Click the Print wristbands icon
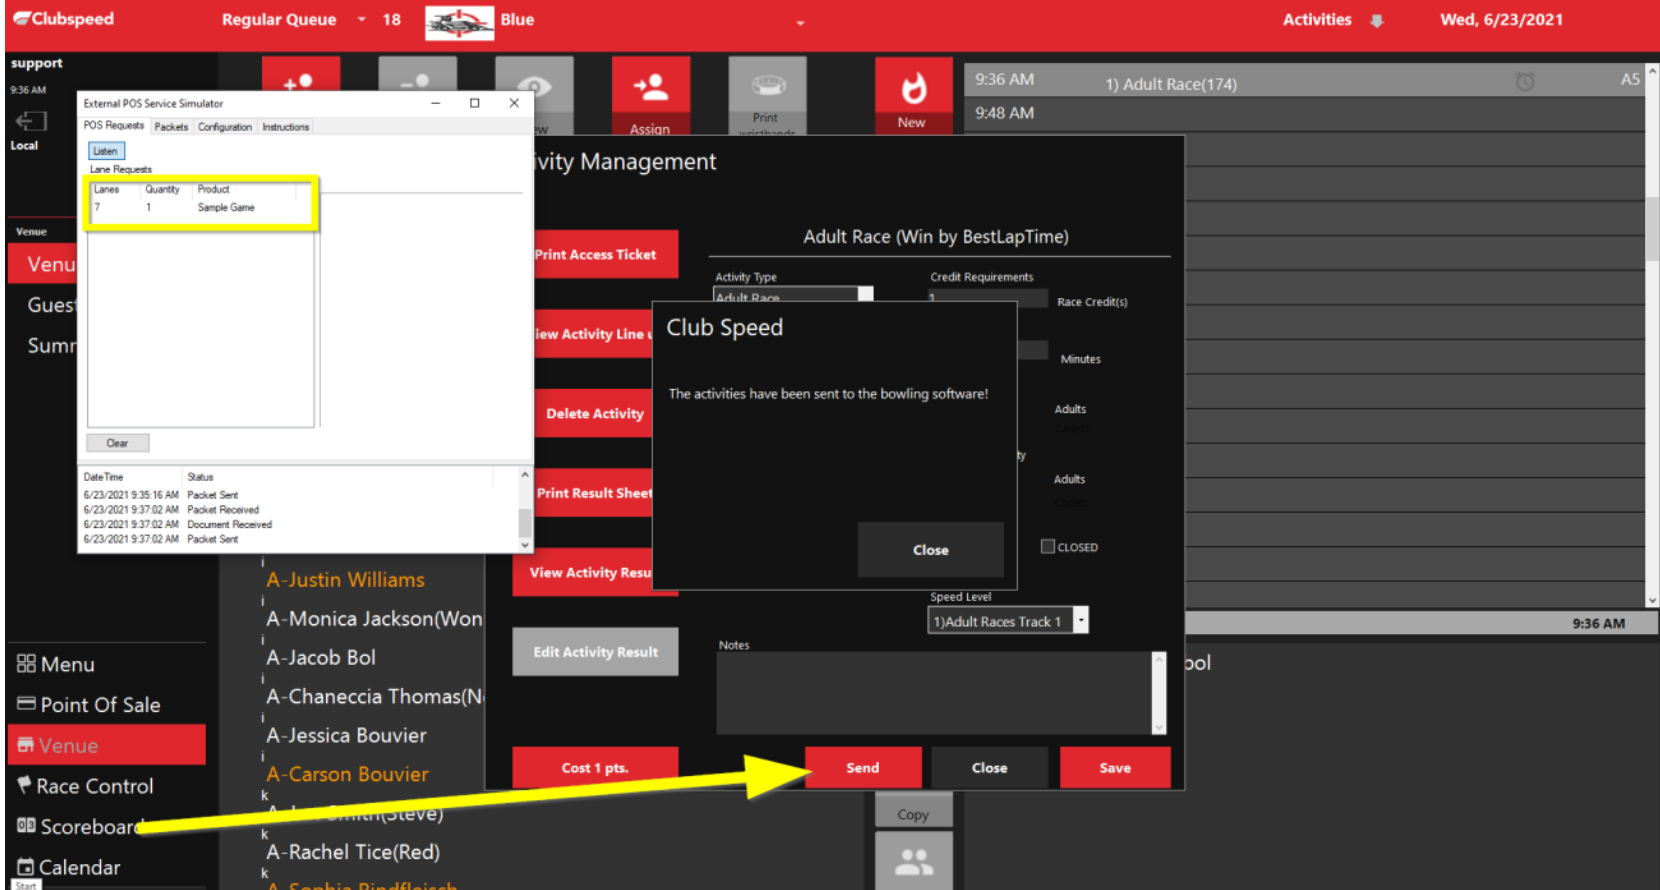The width and height of the screenshot is (1660, 890). click(x=767, y=85)
